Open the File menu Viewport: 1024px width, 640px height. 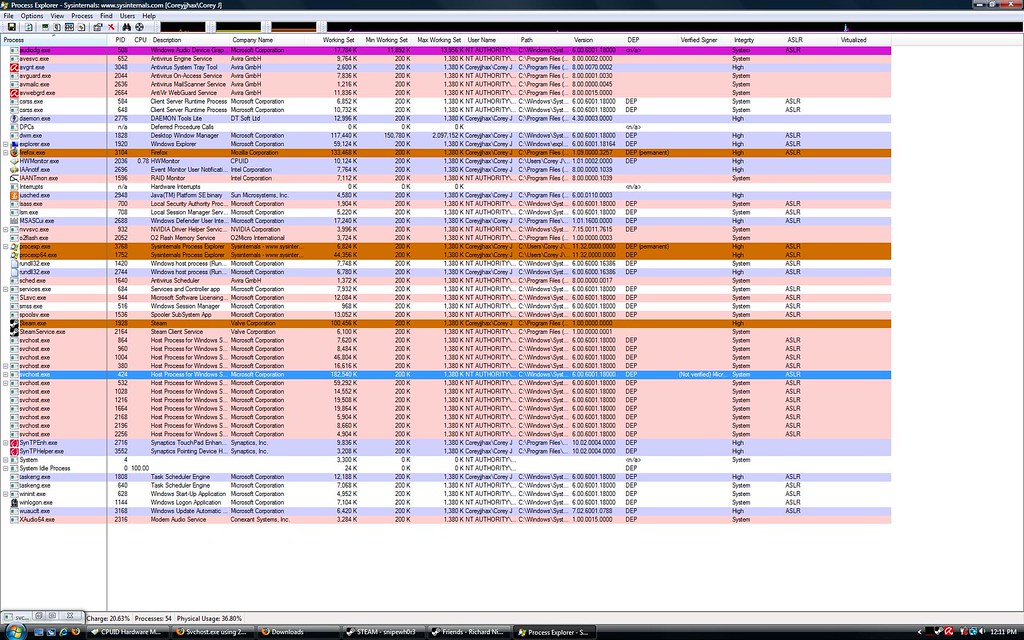click(x=8, y=16)
